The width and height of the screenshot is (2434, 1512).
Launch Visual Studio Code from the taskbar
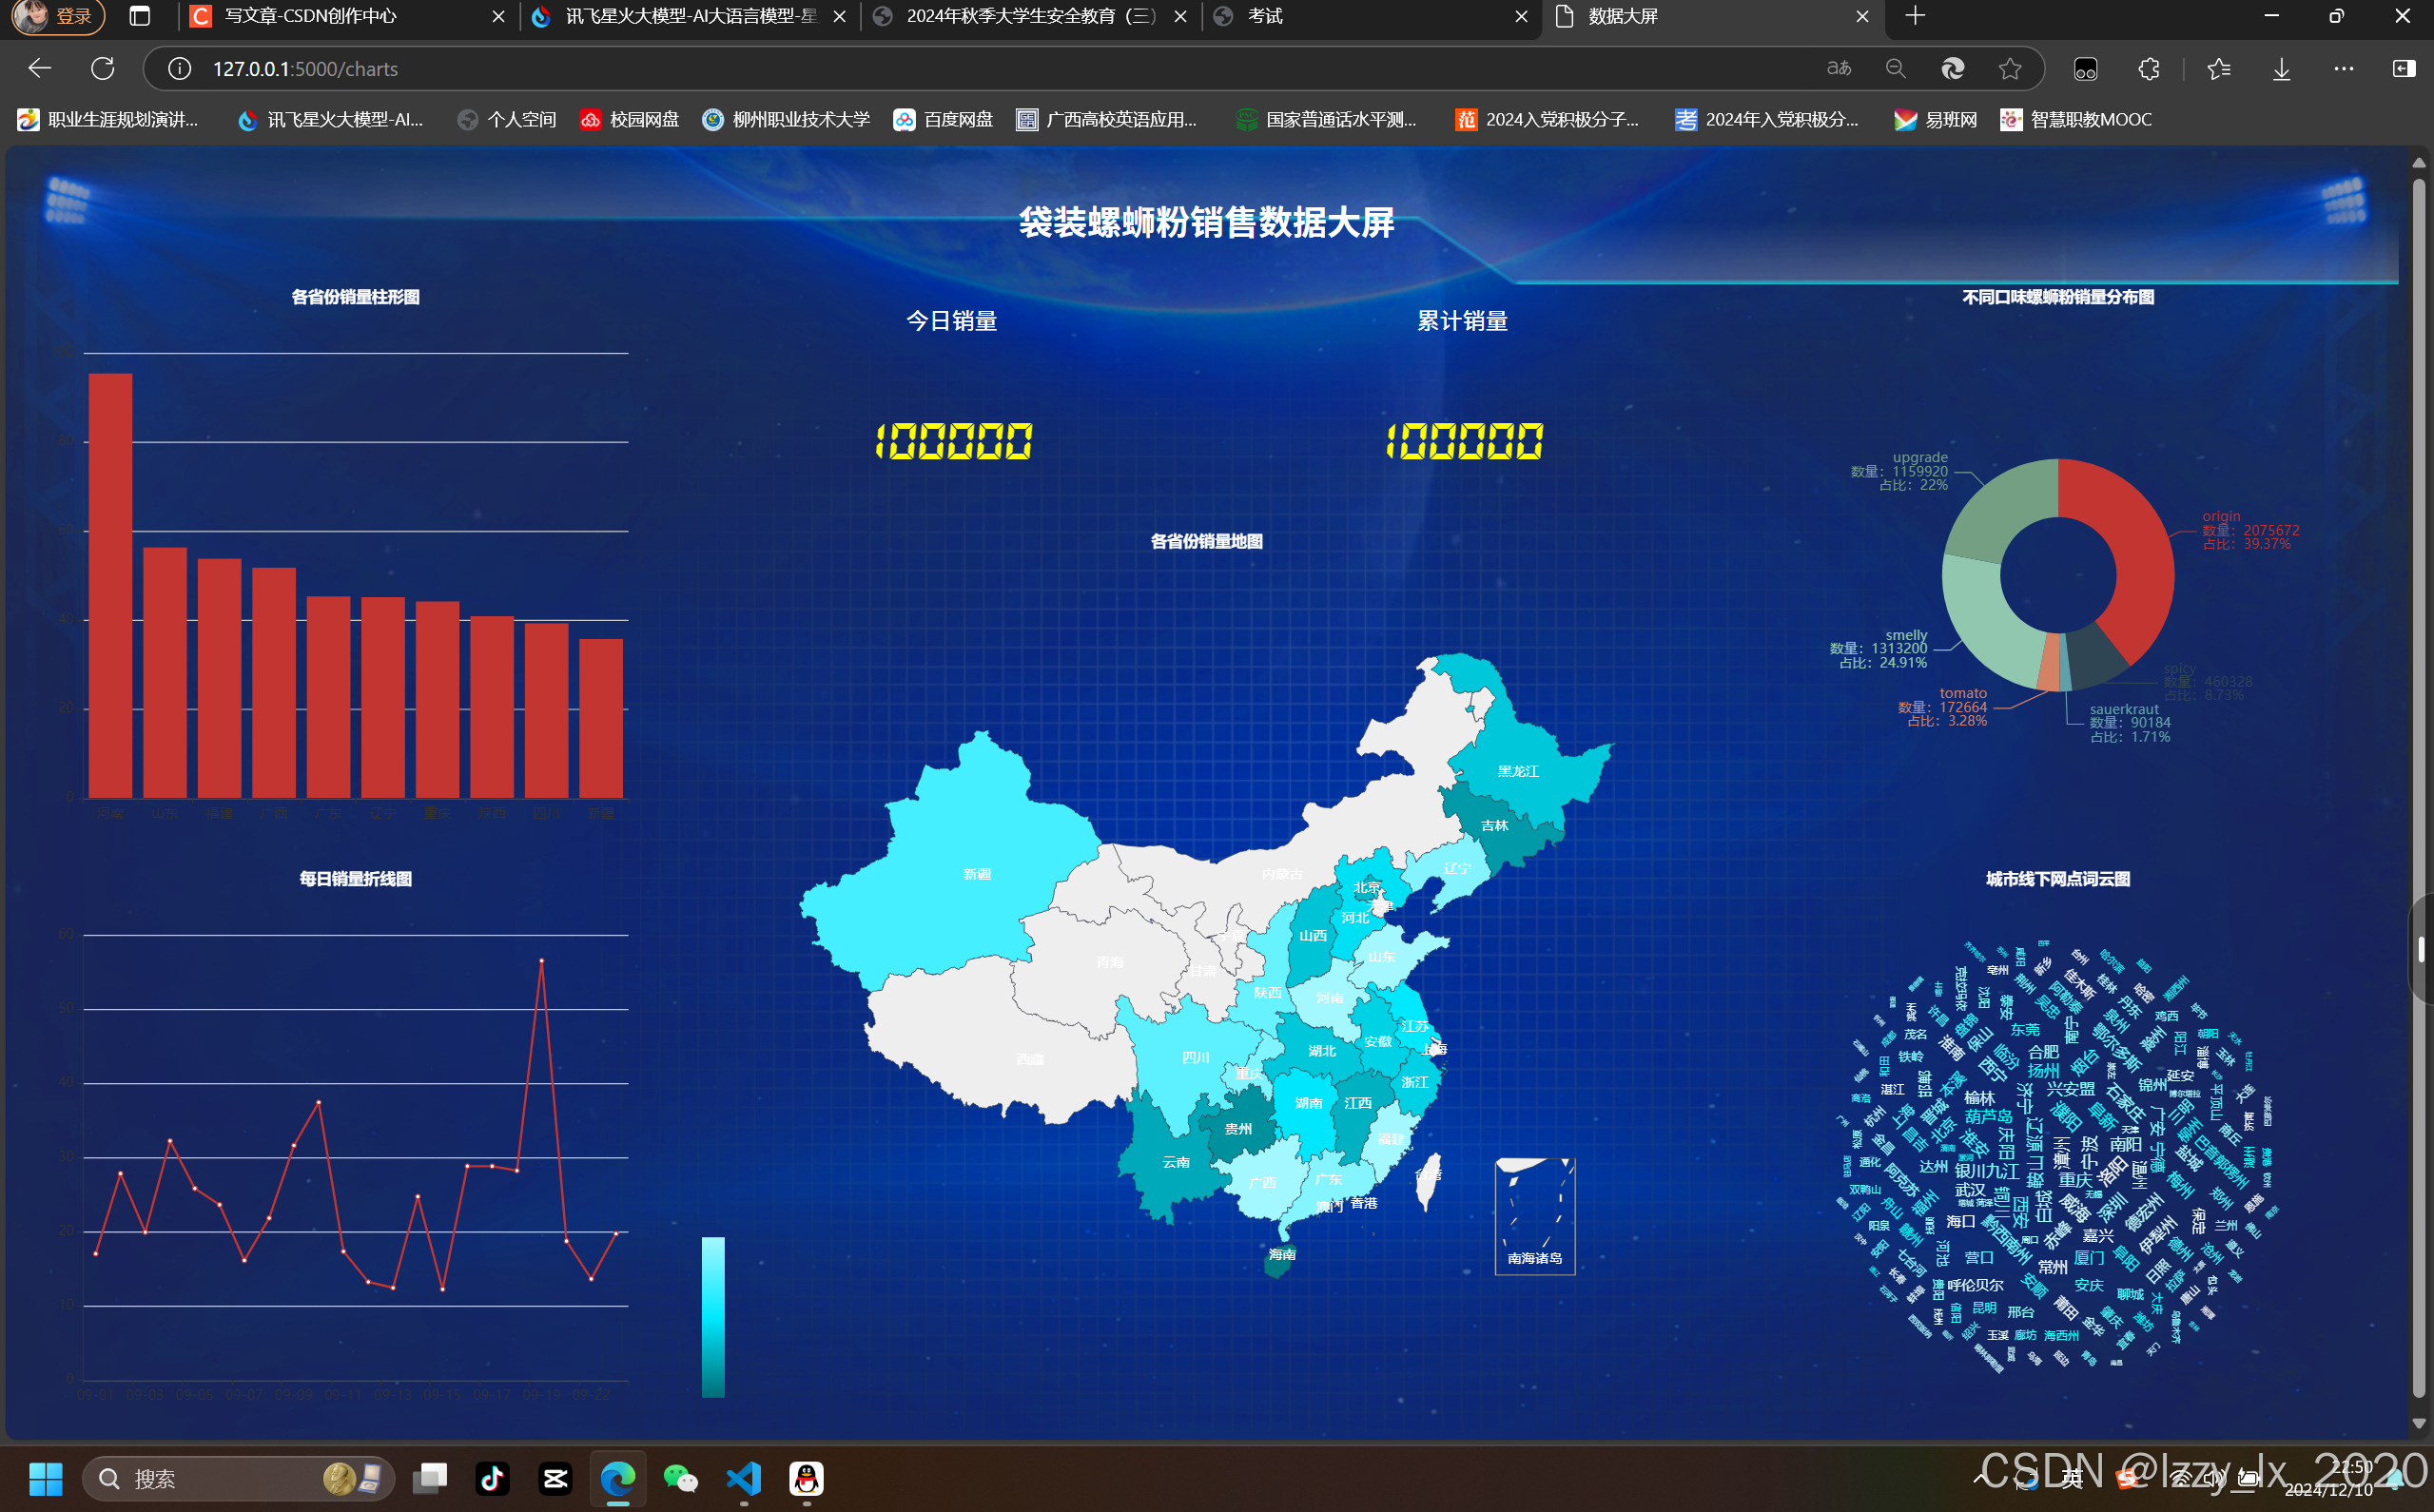[744, 1478]
